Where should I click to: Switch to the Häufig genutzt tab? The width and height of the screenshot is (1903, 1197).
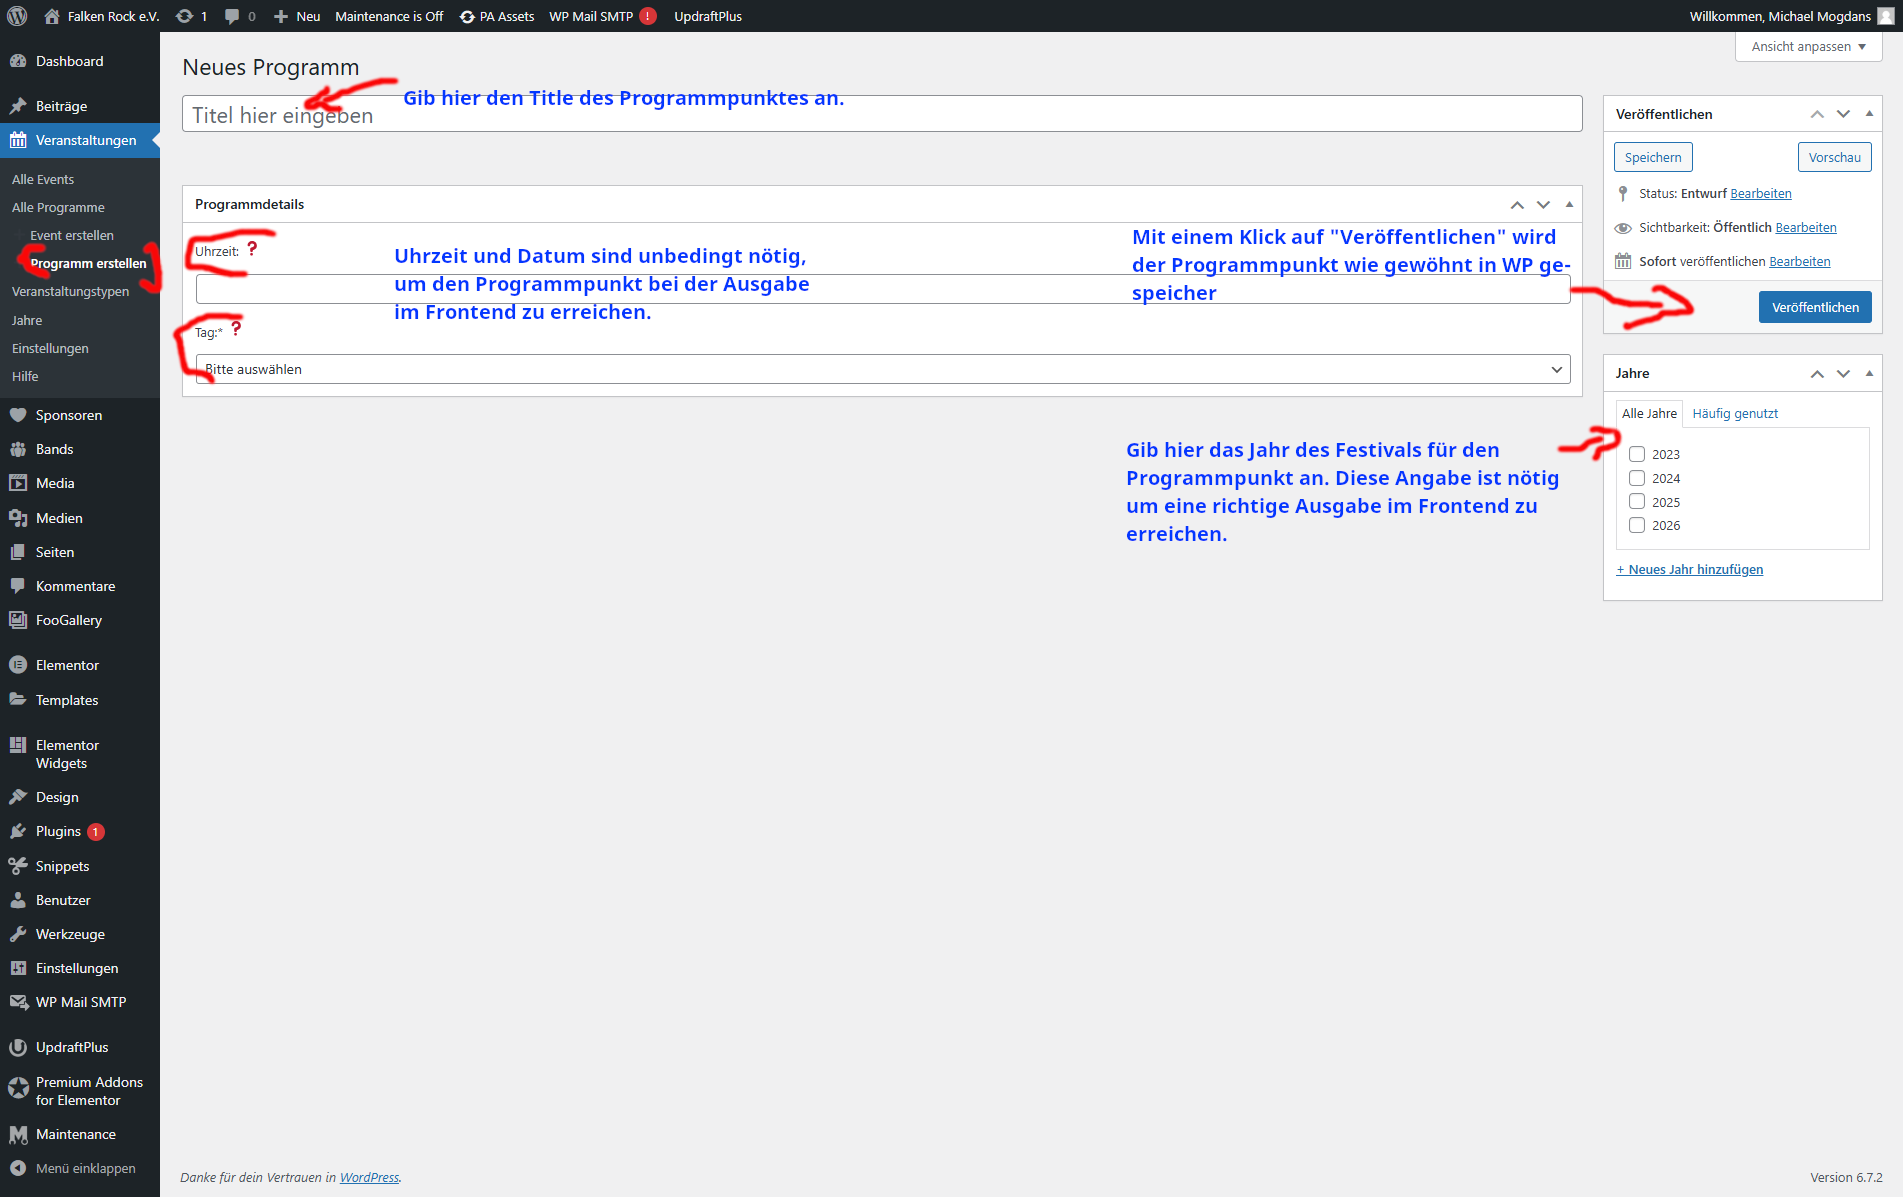1735,413
